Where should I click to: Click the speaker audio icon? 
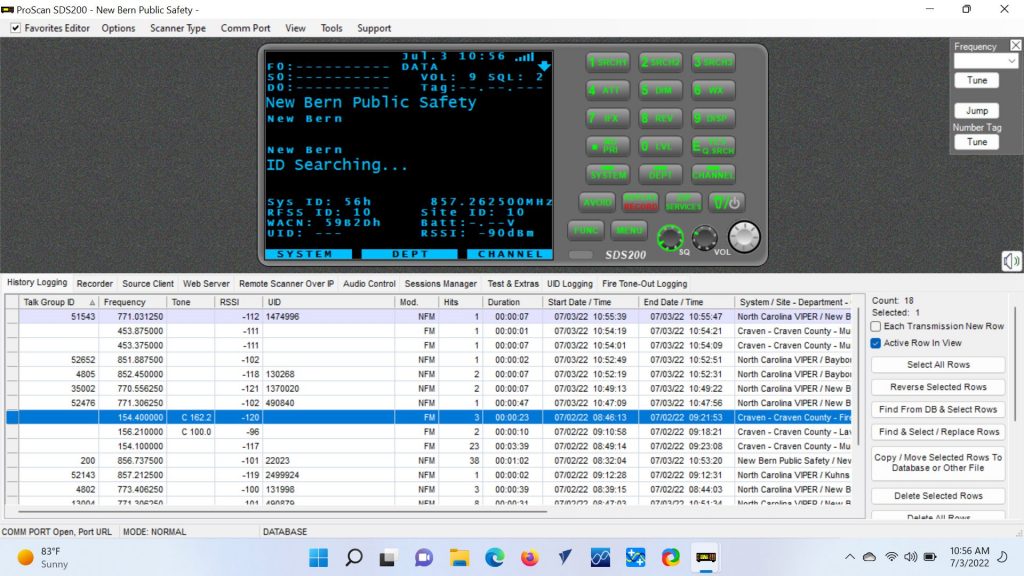(x=1011, y=261)
